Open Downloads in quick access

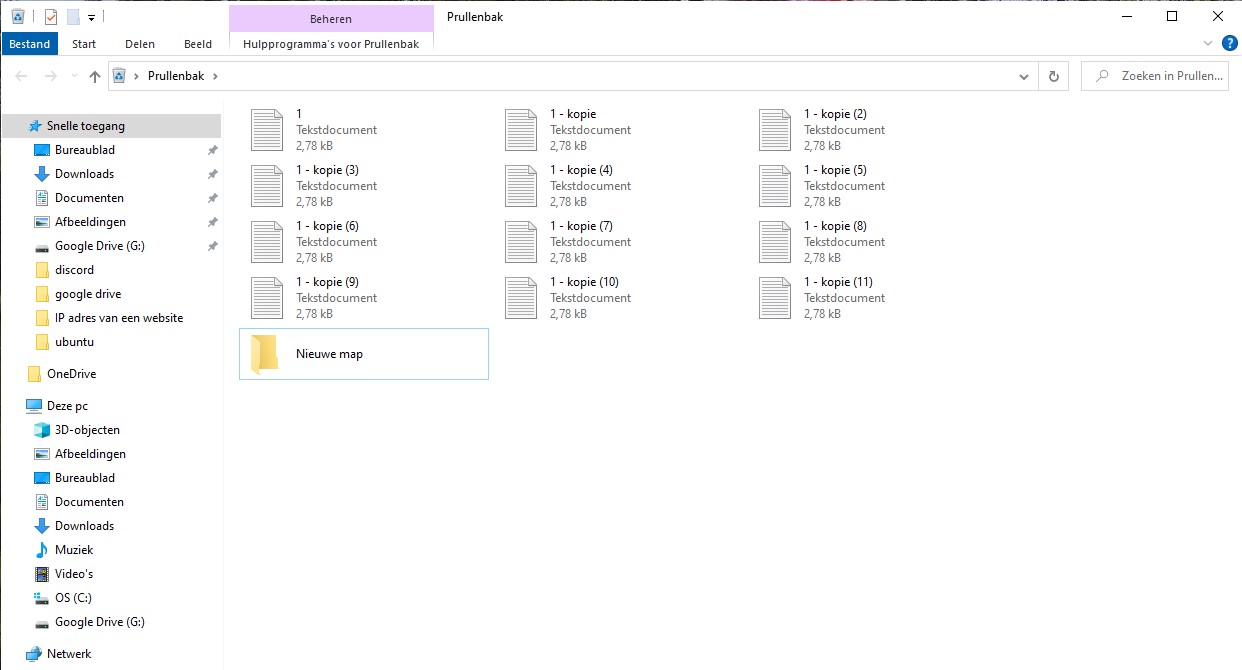point(84,174)
